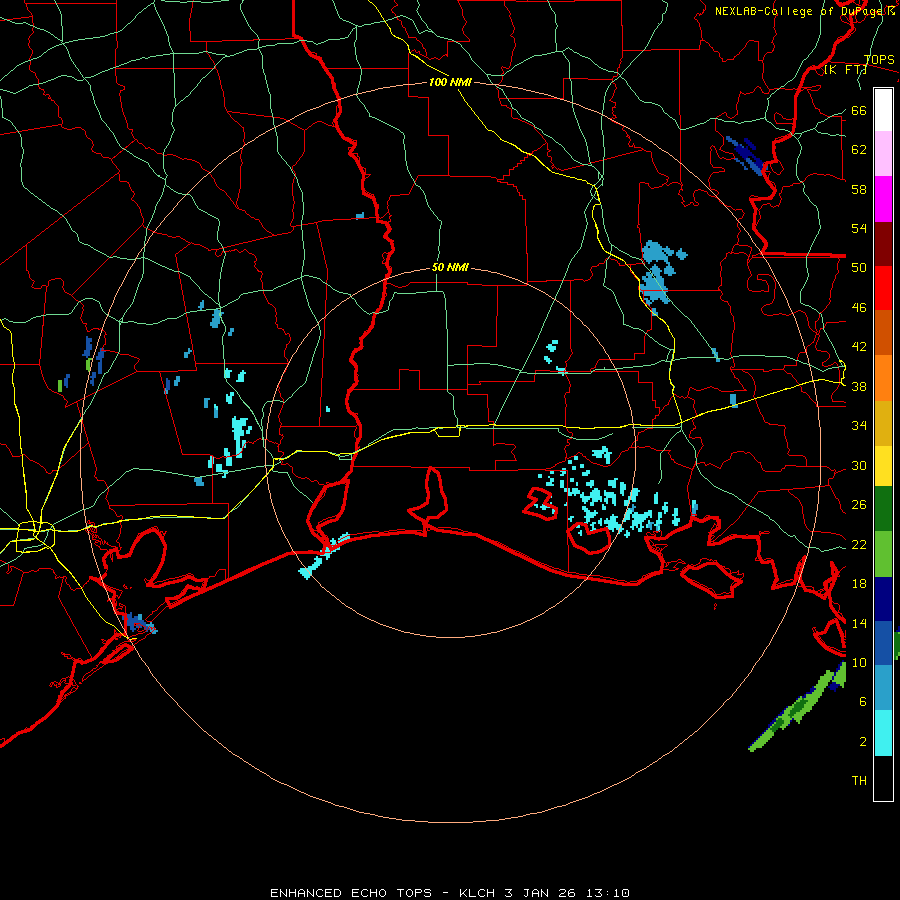Click the 62 value on the legend
The width and height of the screenshot is (900, 900).
[859, 149]
